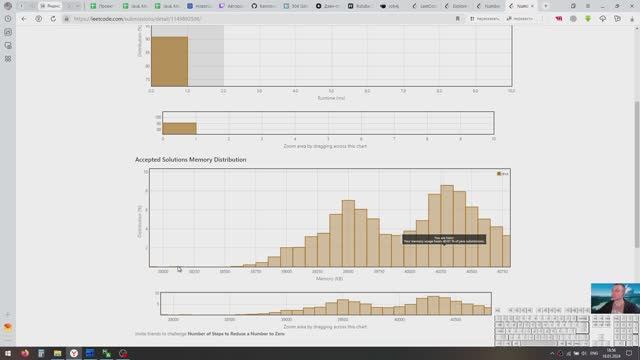The width and height of the screenshot is (640, 360).
Task: Open the browser hamburger menu
Action: pyautogui.click(x=588, y=6)
